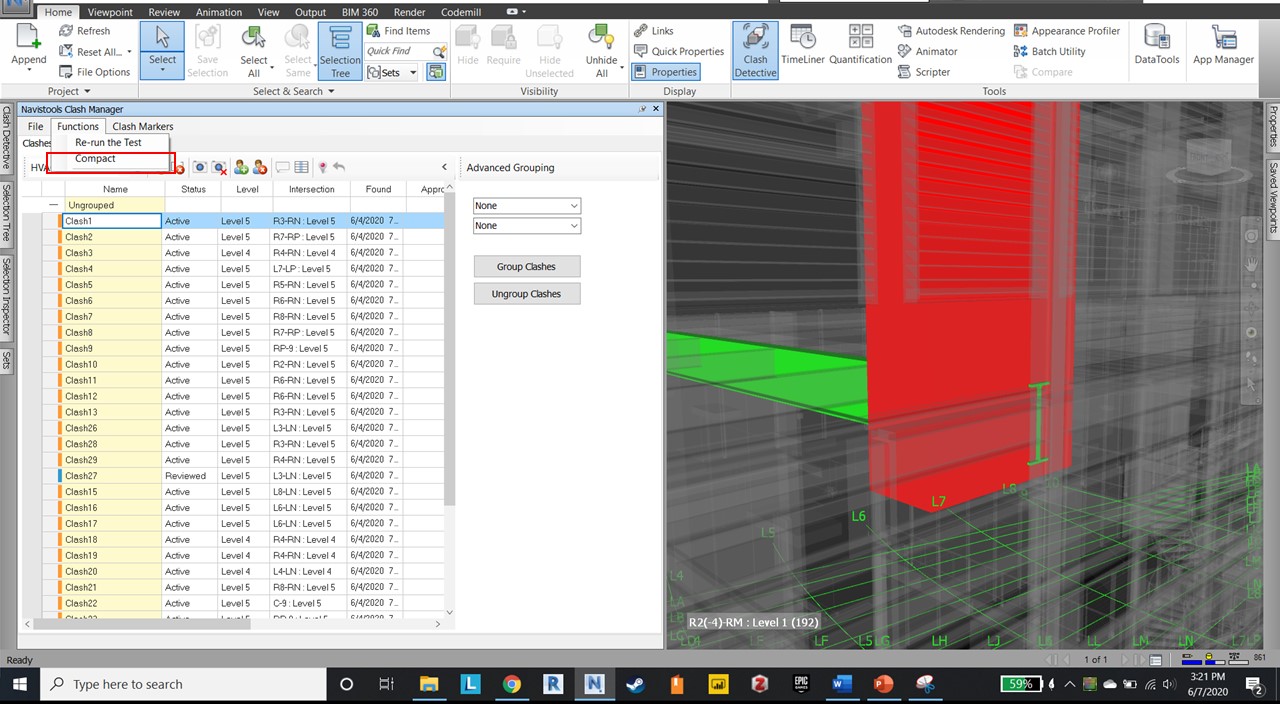The width and height of the screenshot is (1280, 720).
Task: Open the Animator tool
Action: tap(927, 51)
